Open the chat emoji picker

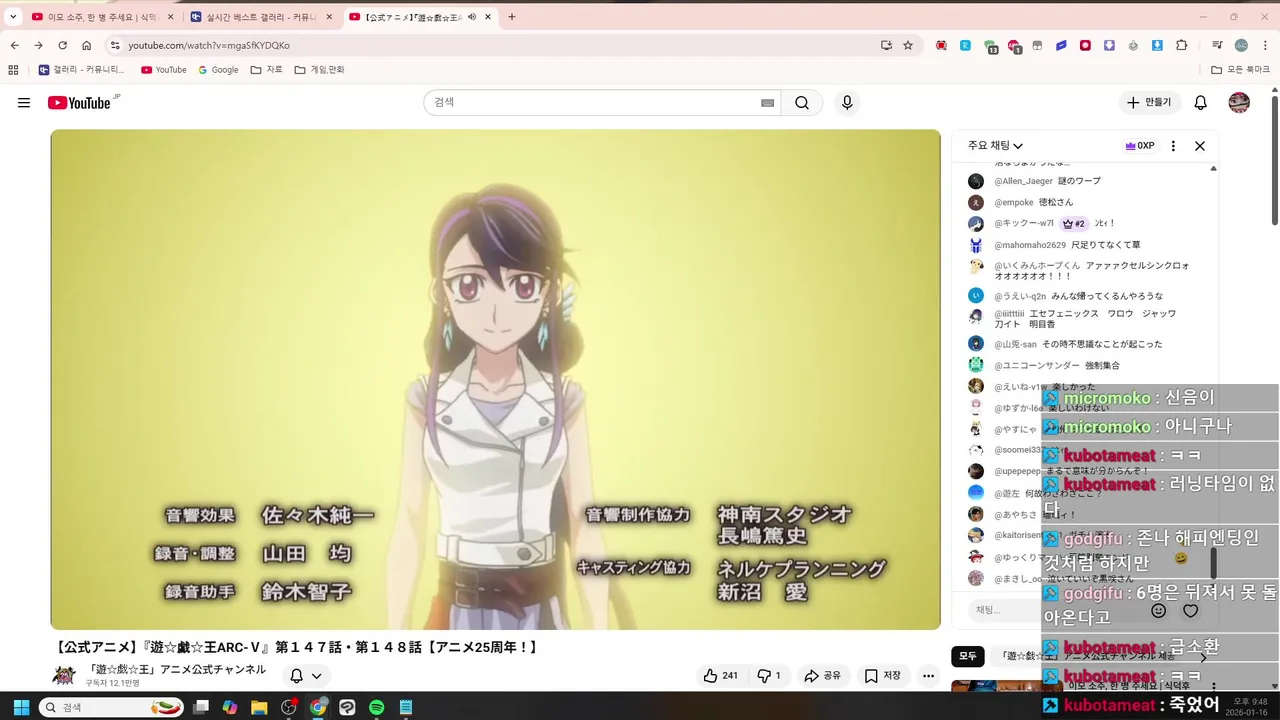pos(1159,610)
